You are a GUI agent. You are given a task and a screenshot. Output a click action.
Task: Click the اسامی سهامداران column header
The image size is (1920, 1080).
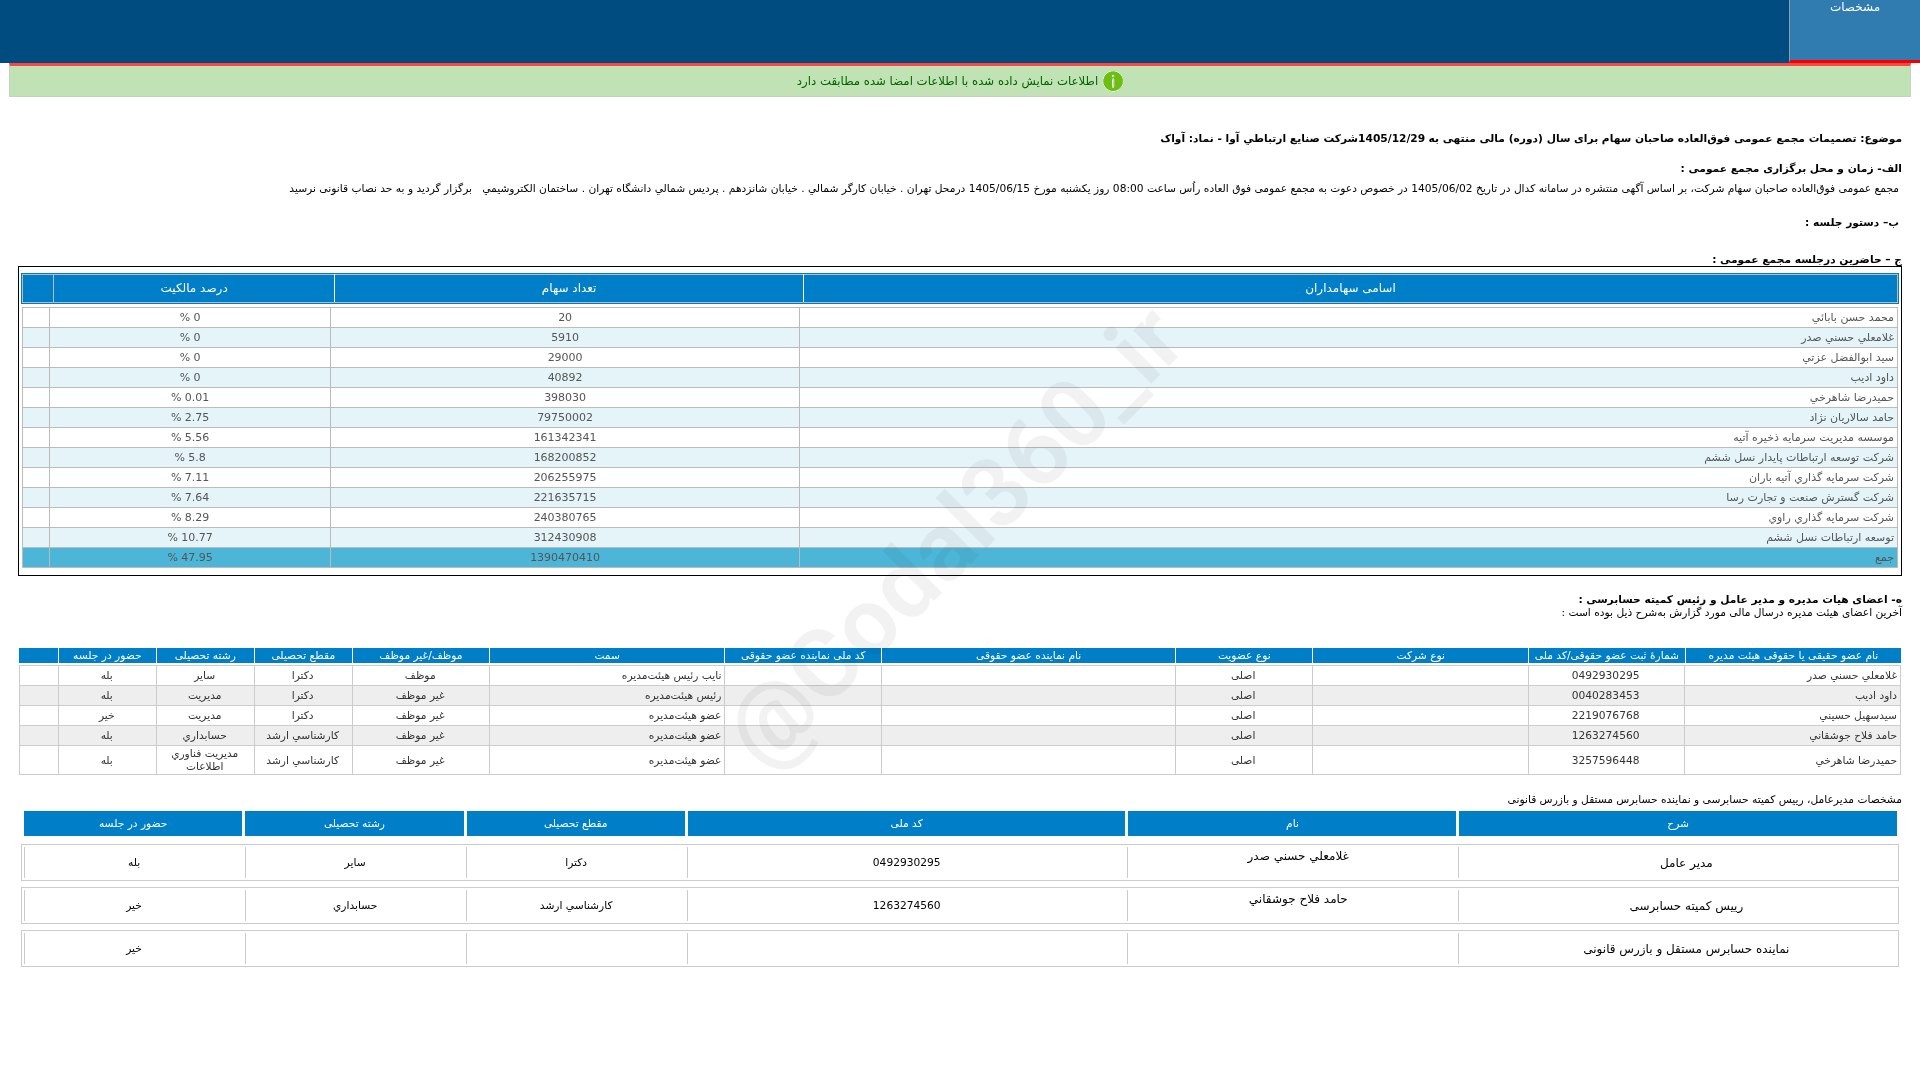tap(1350, 288)
